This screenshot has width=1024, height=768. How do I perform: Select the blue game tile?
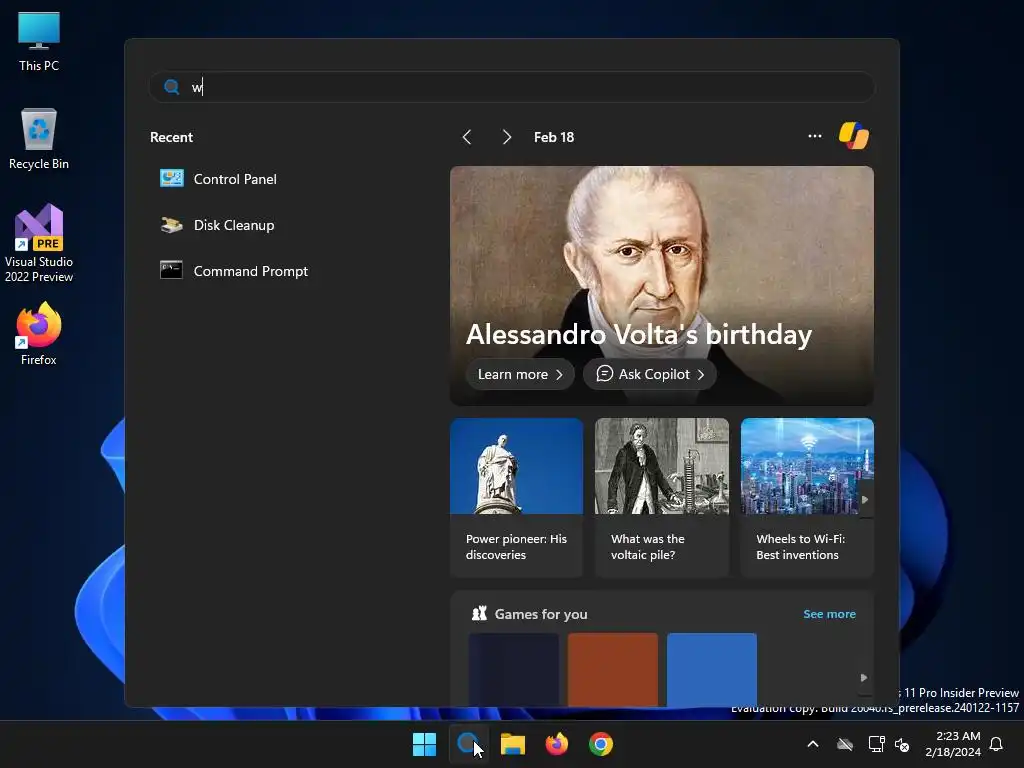click(712, 669)
